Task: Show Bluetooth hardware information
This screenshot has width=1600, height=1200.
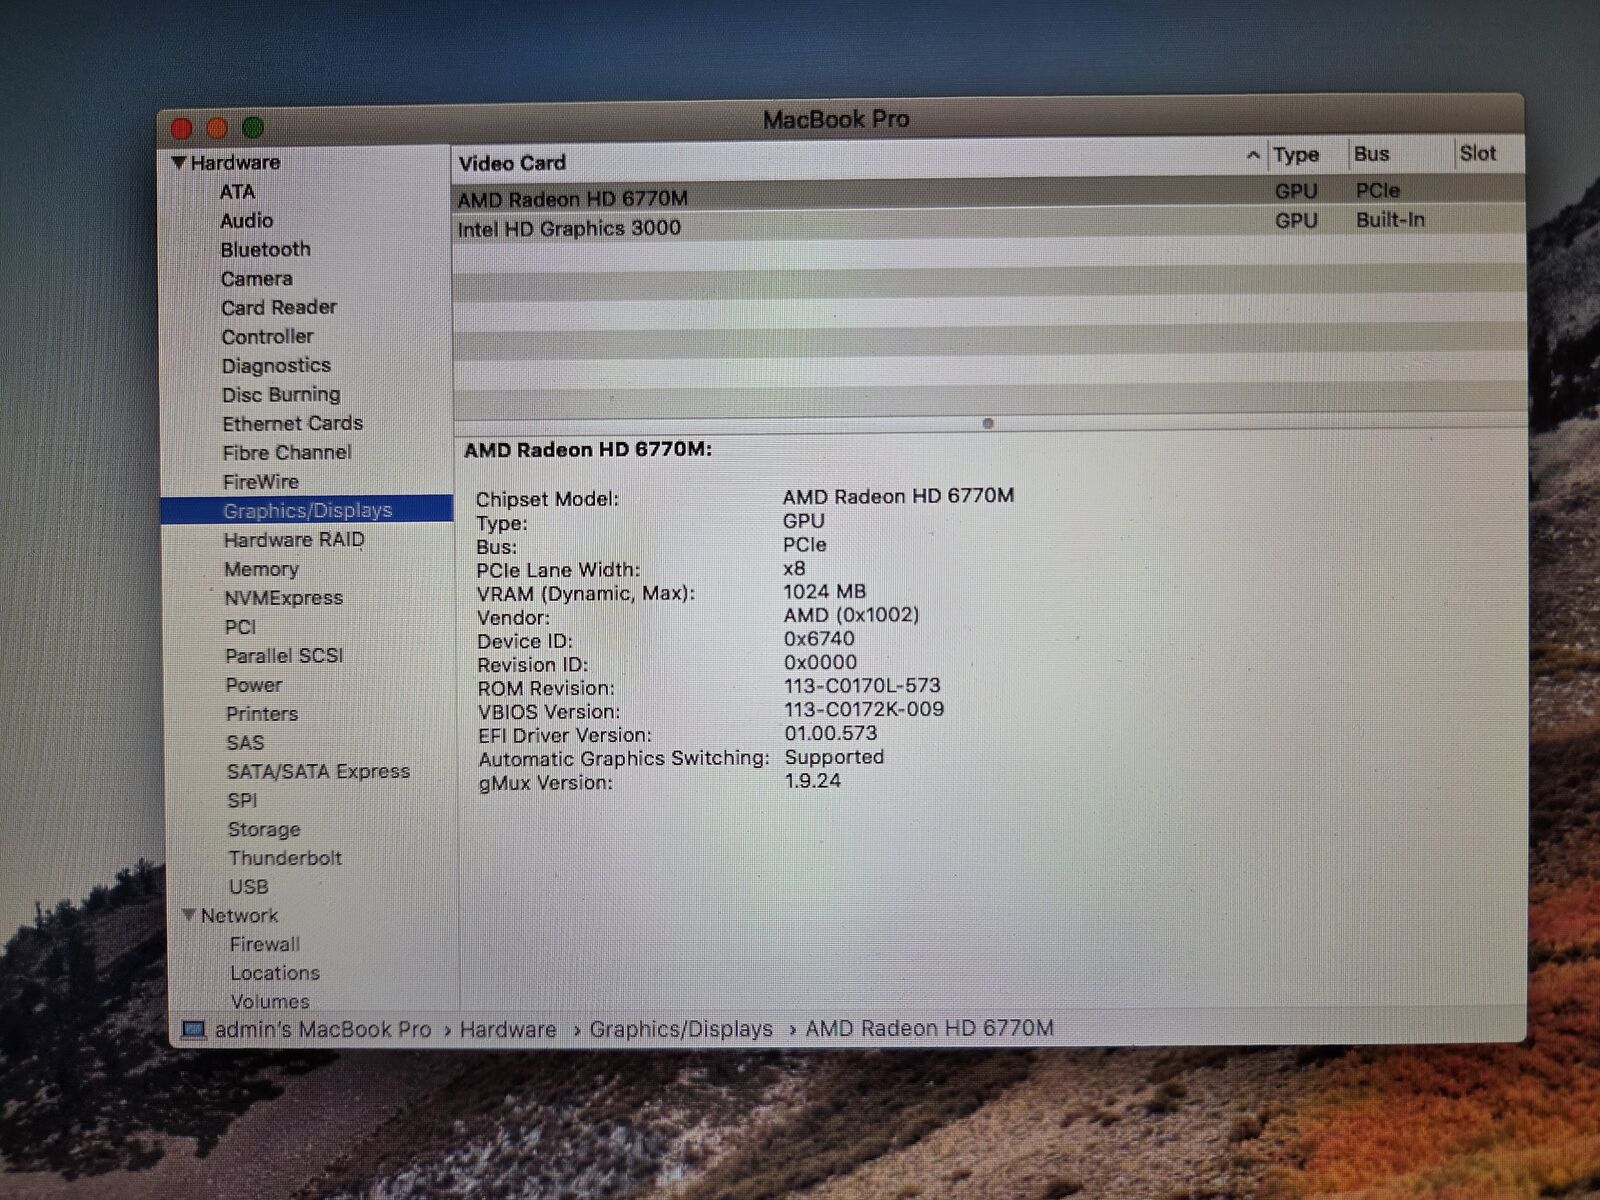Action: pos(265,250)
